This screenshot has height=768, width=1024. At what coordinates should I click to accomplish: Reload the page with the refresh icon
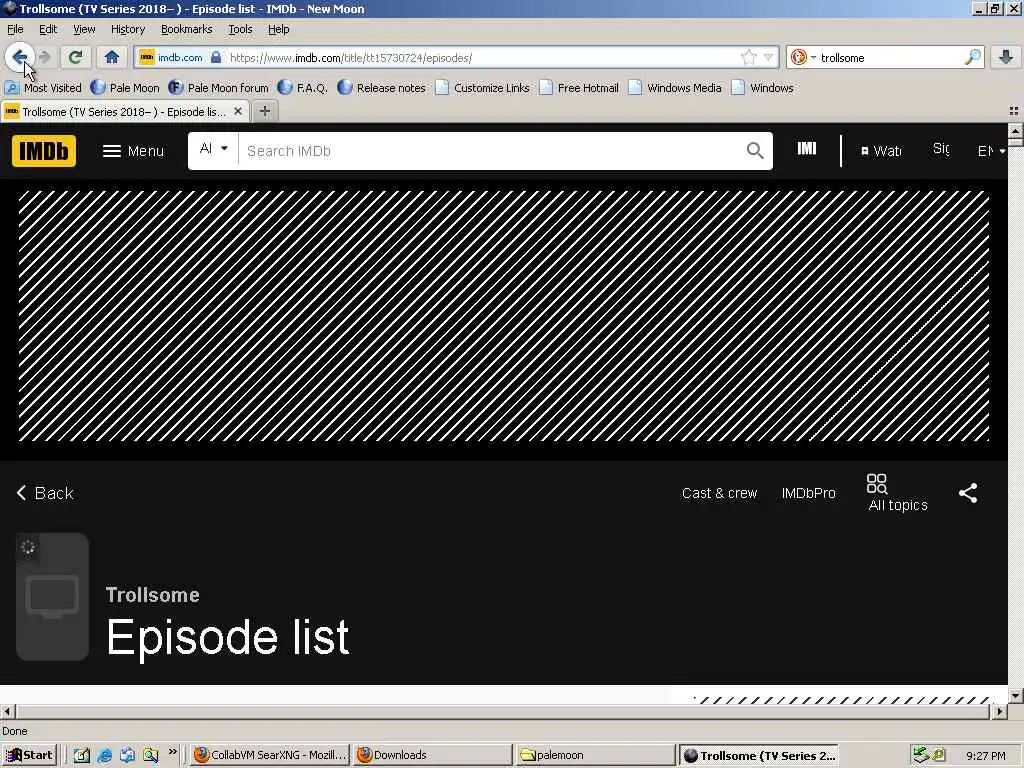pyautogui.click(x=75, y=57)
